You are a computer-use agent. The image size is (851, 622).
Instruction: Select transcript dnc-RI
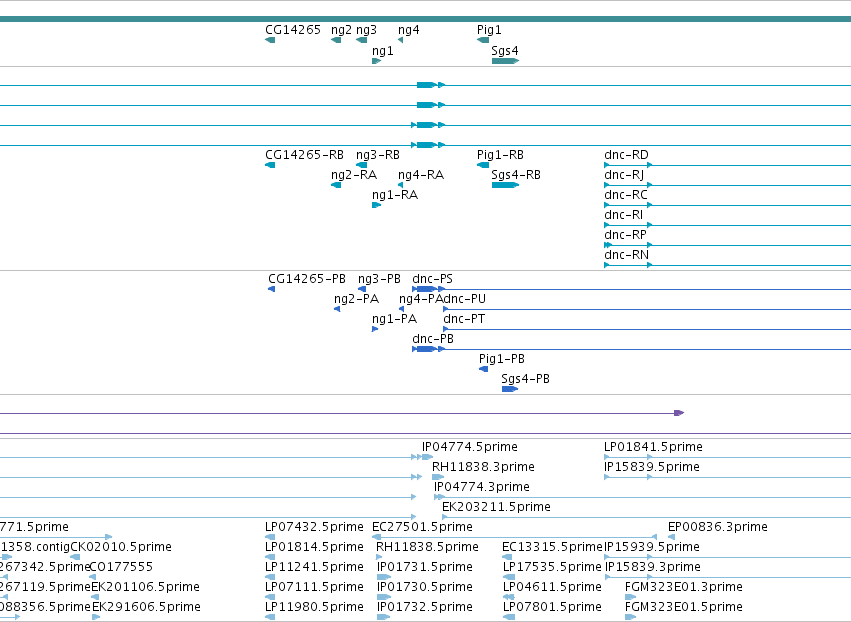click(624, 215)
